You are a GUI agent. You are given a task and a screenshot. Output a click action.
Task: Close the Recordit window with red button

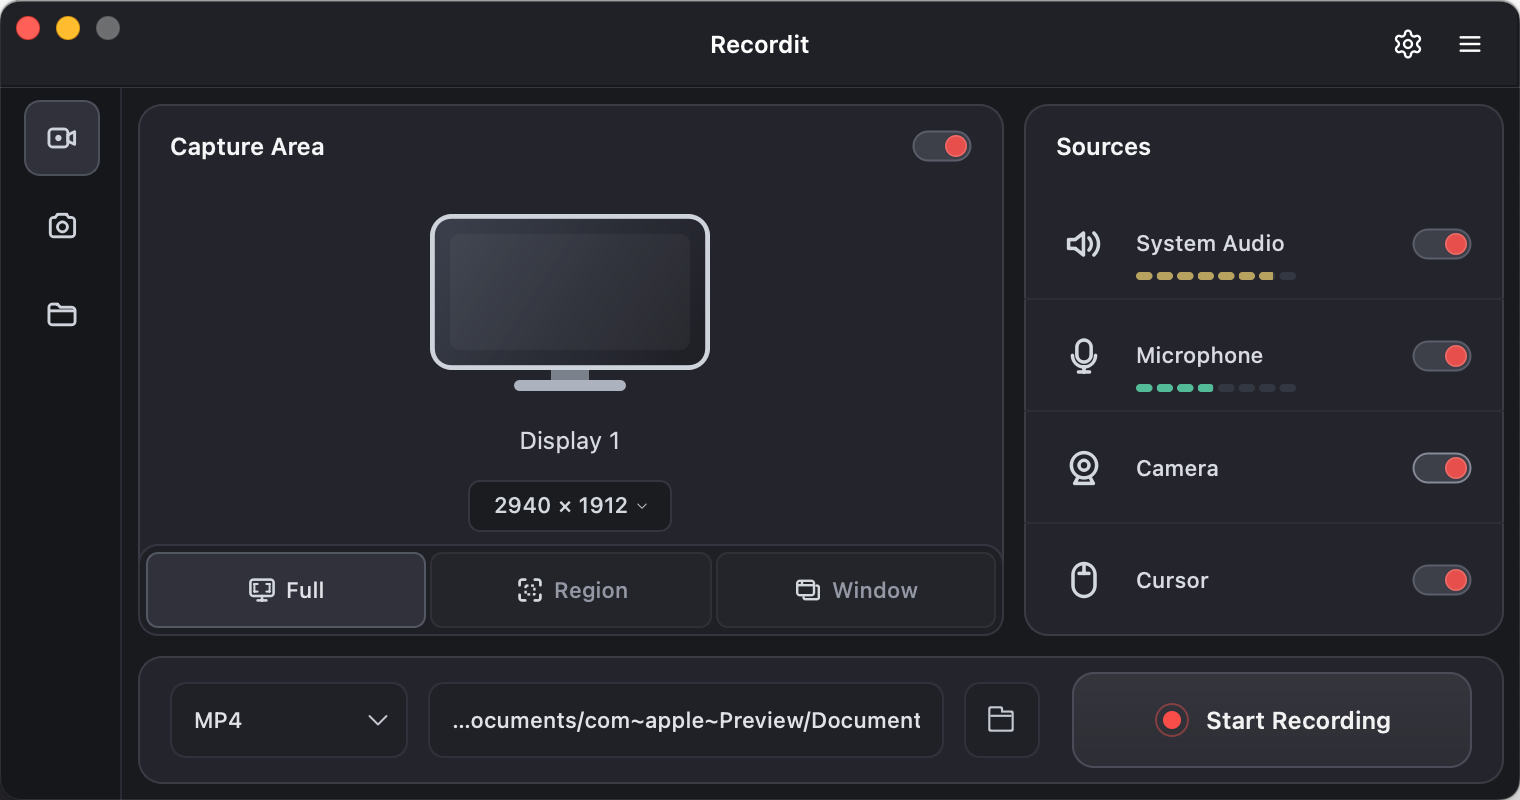[28, 28]
